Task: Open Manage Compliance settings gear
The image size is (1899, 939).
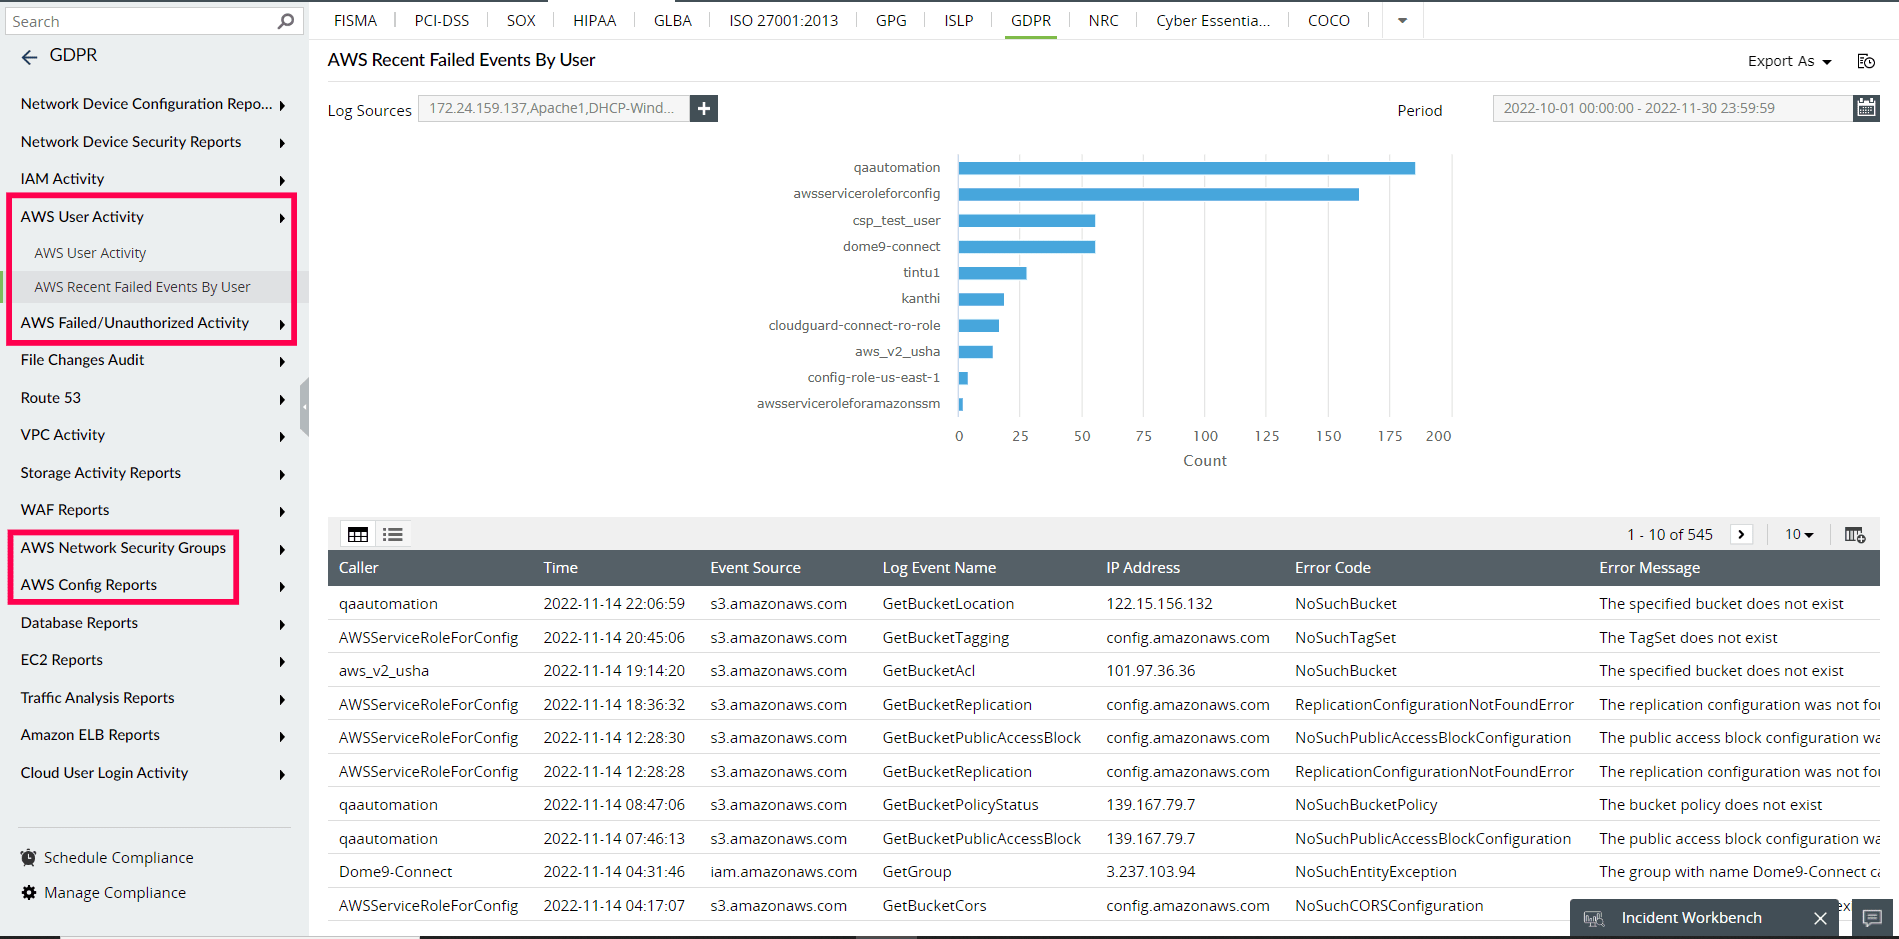Action: click(29, 892)
